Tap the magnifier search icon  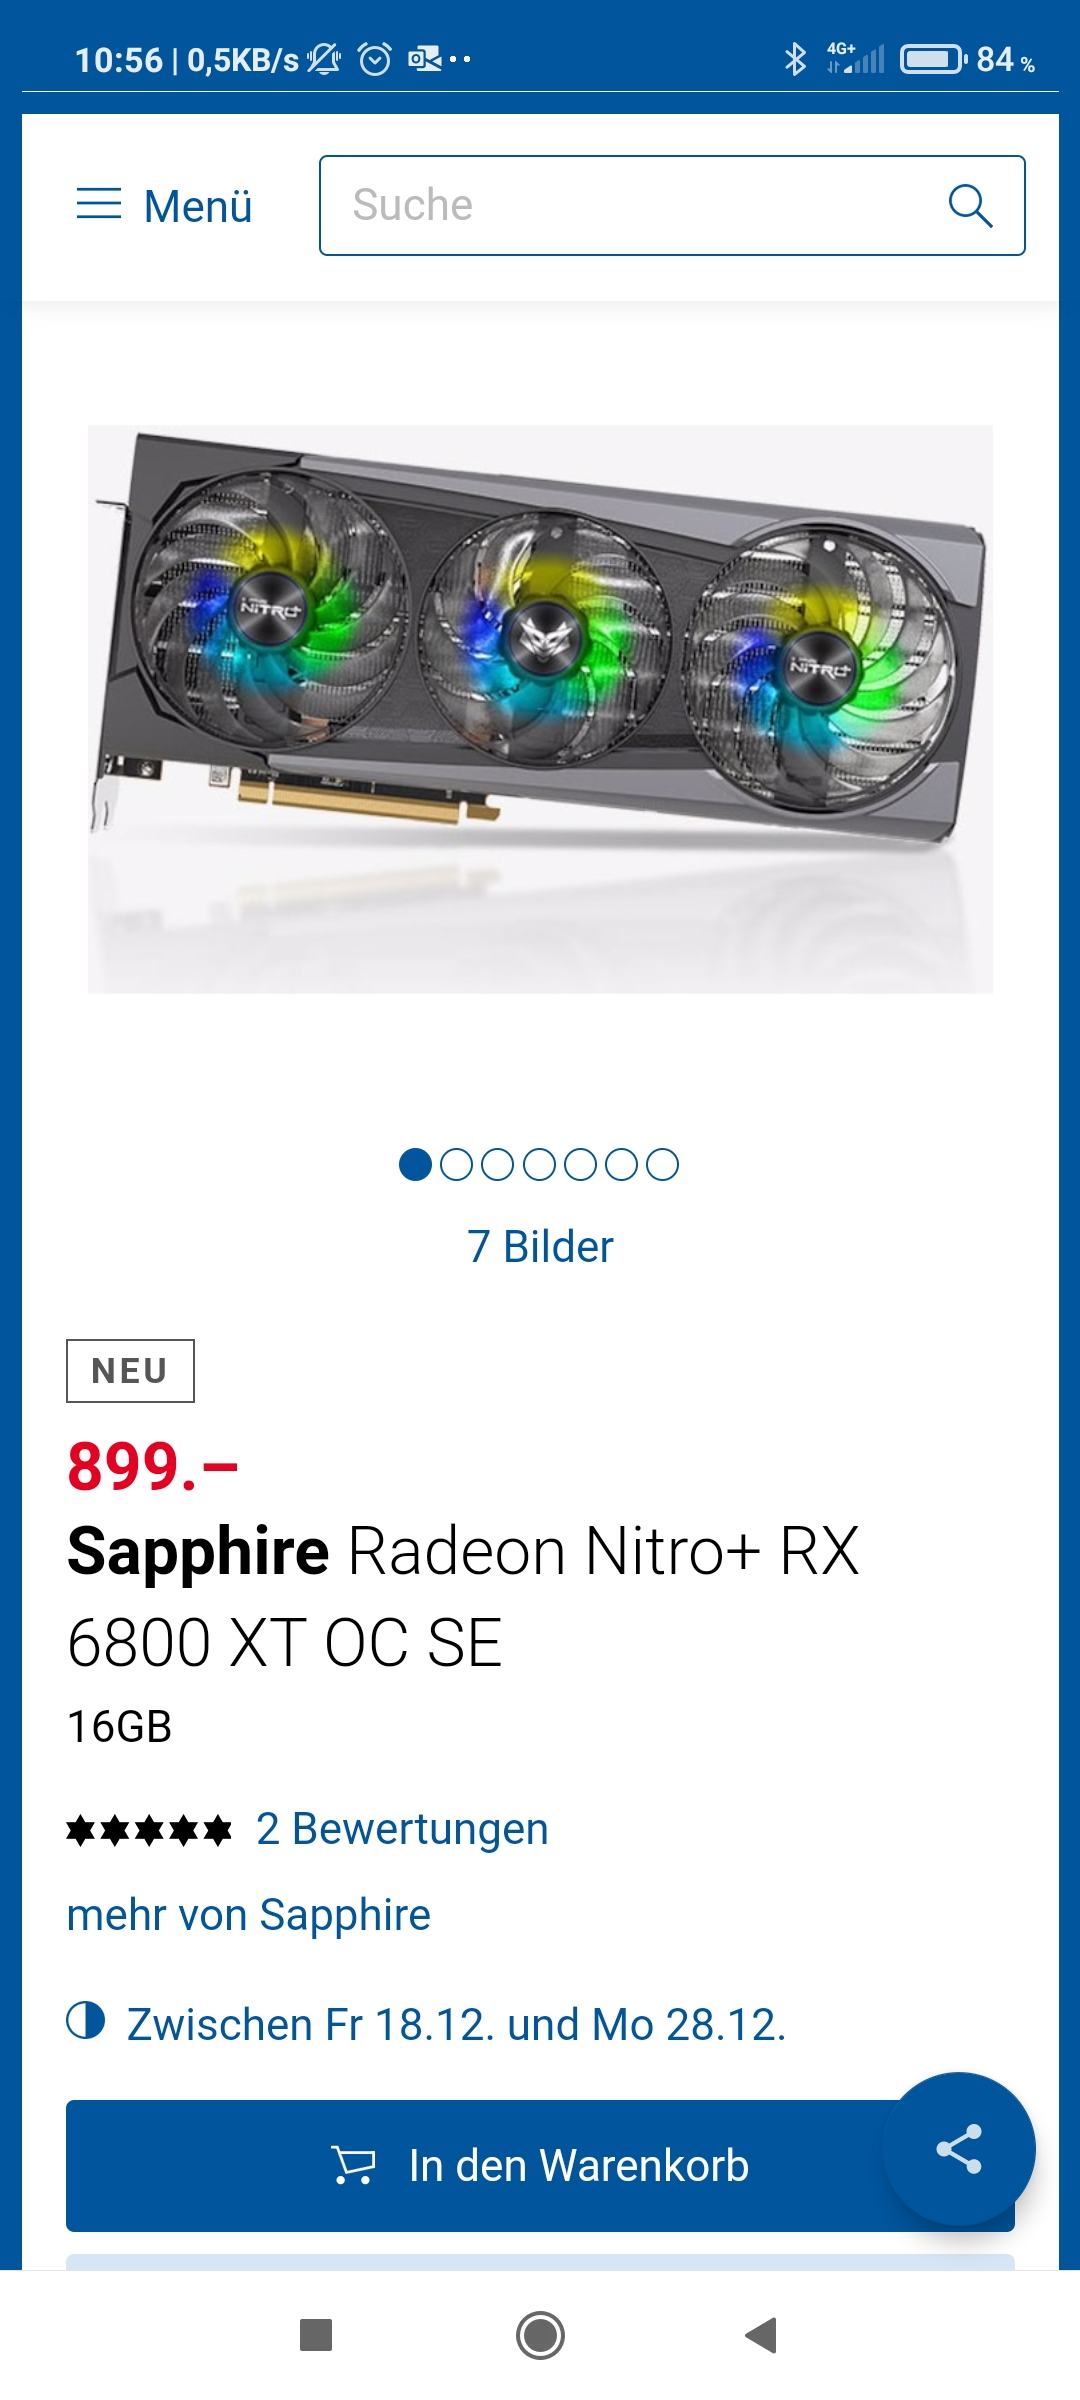pyautogui.click(x=970, y=205)
